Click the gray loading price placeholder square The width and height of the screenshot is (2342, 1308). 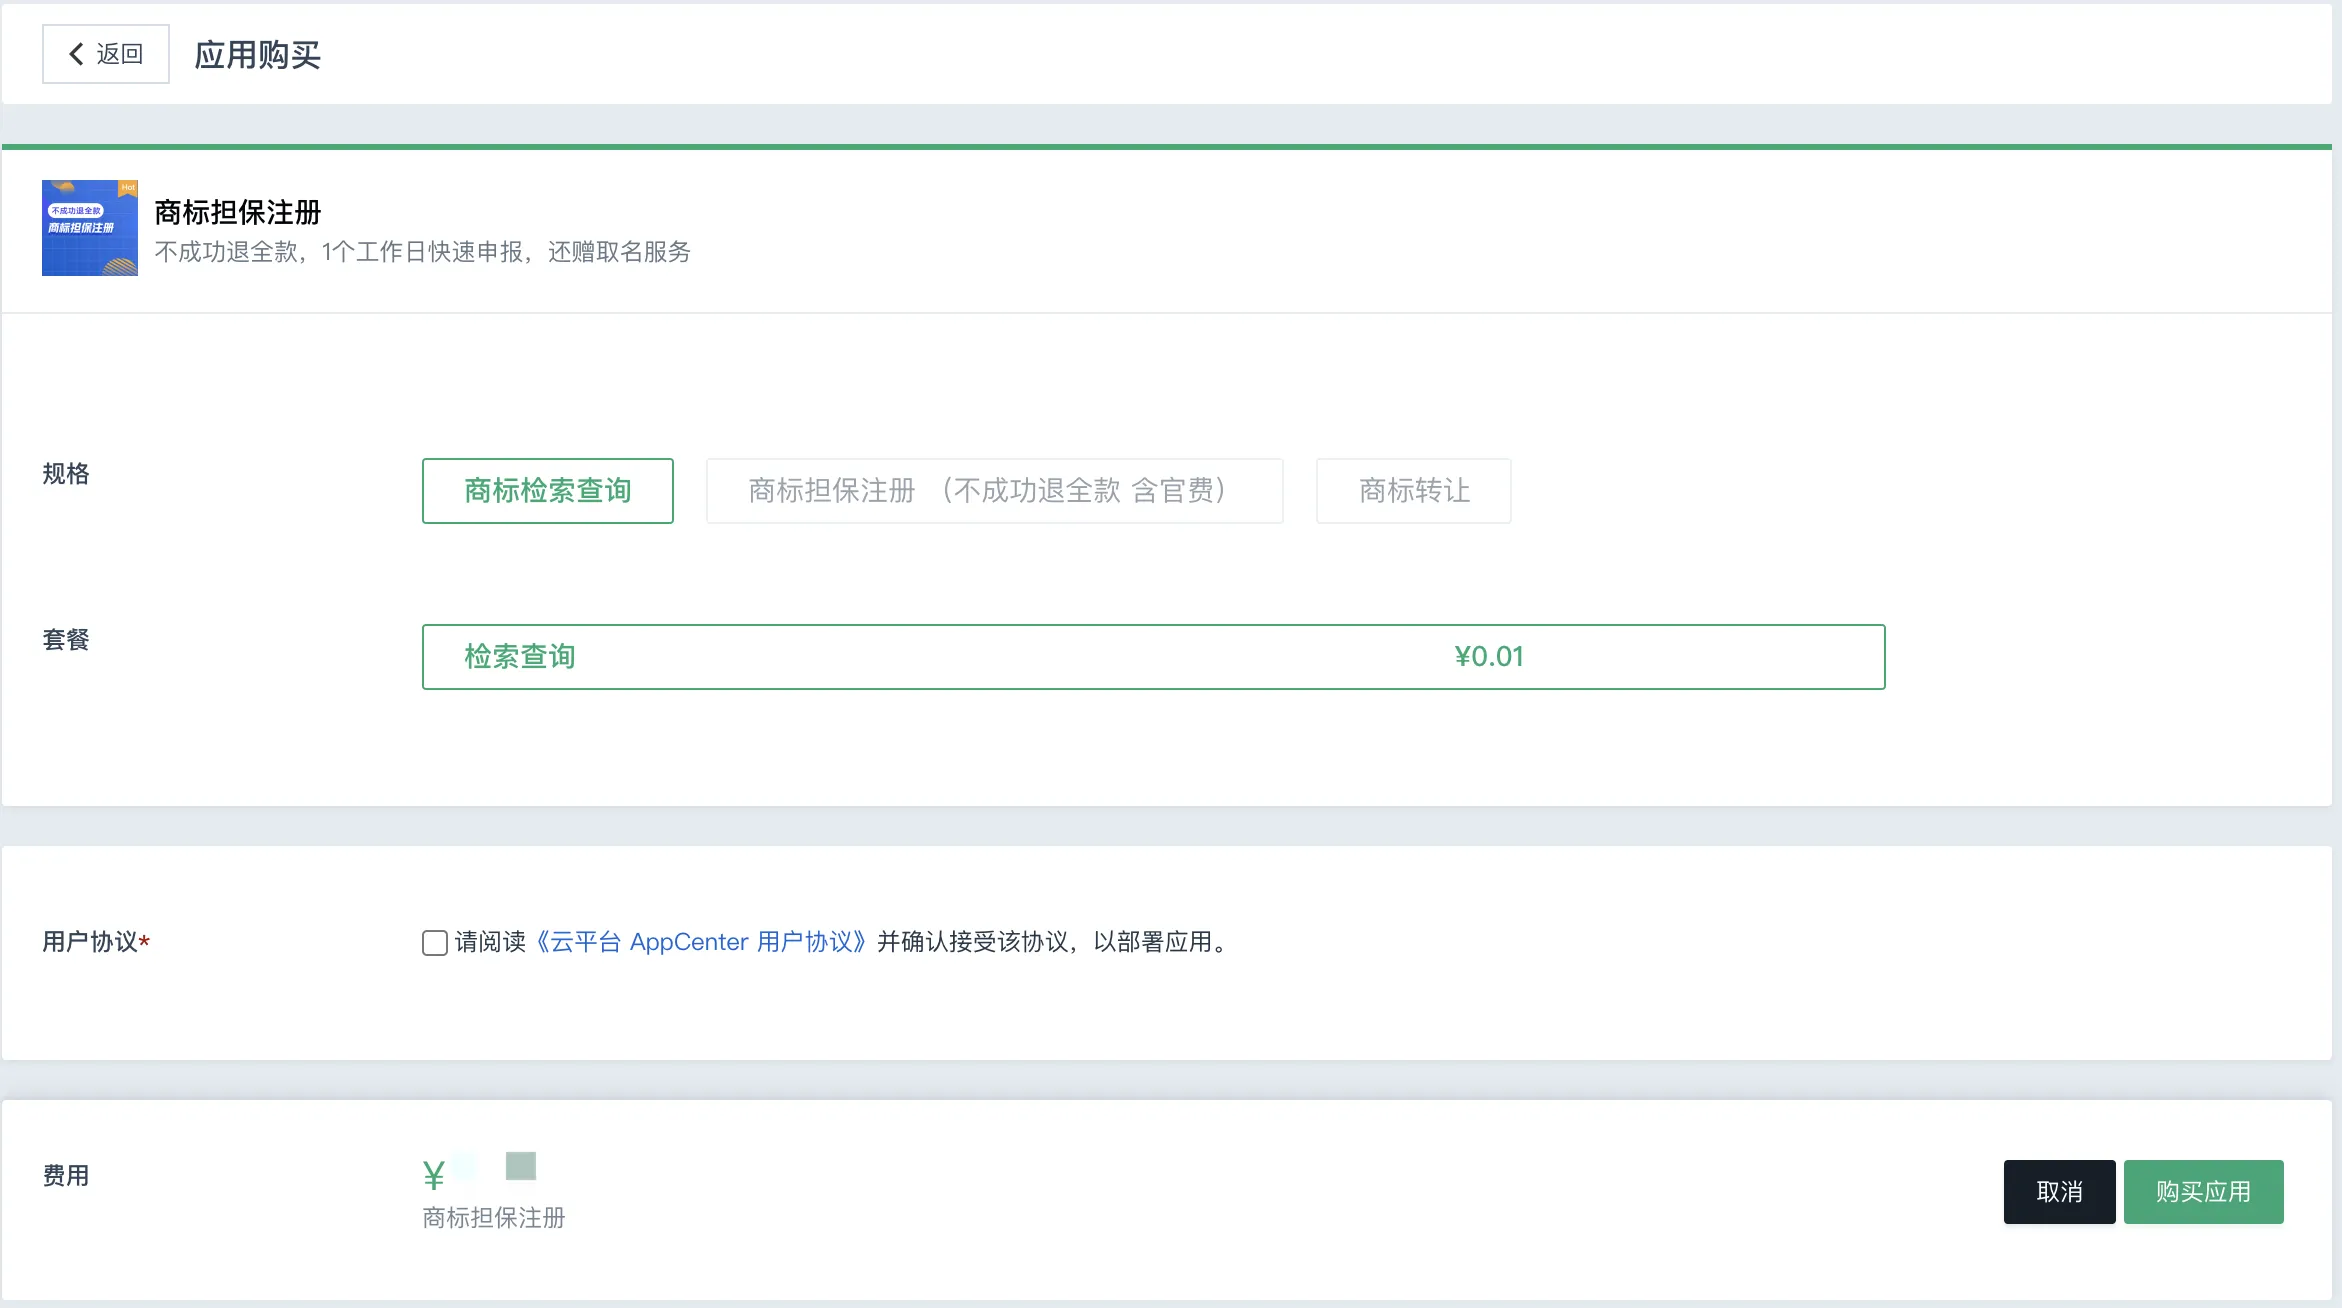521,1166
